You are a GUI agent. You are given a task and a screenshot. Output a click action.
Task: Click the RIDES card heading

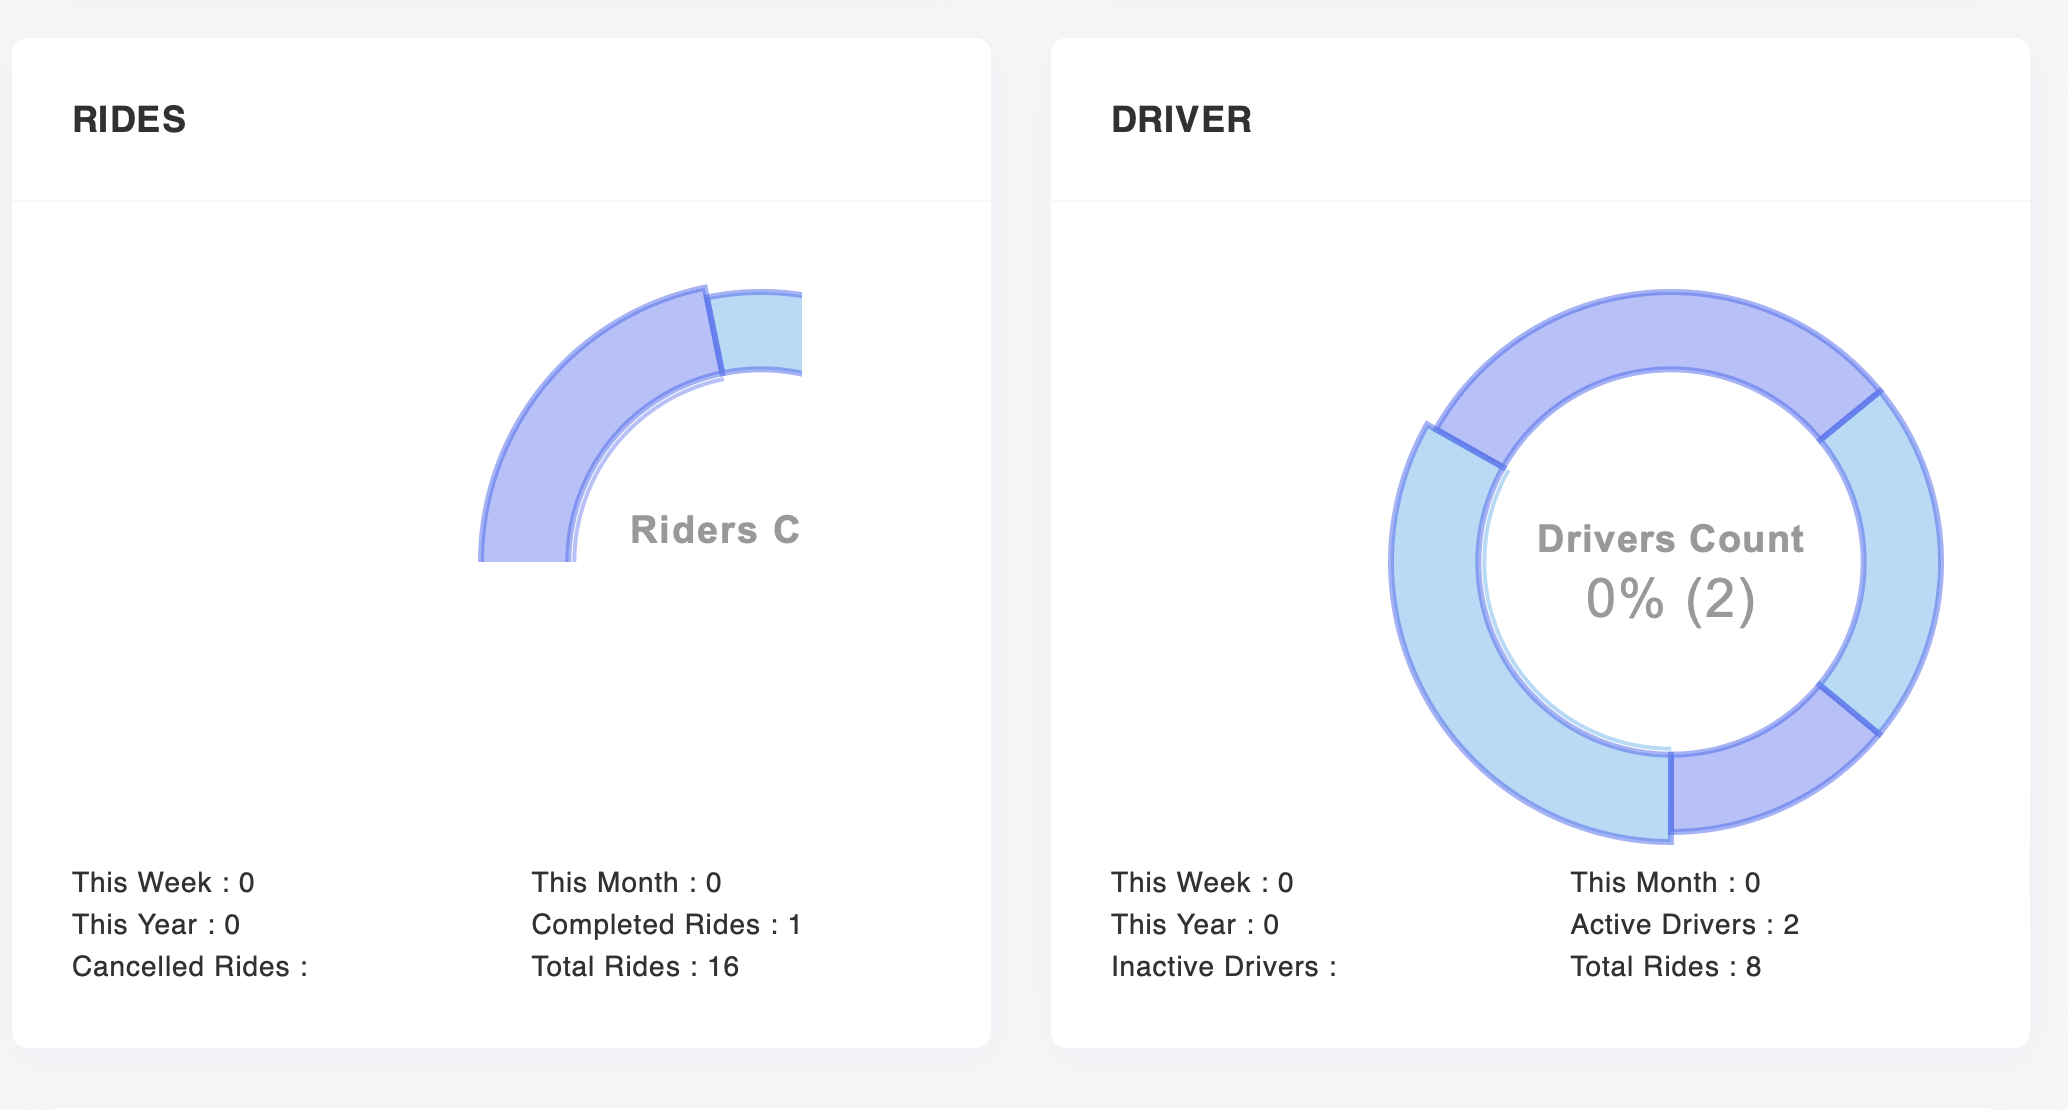tap(129, 120)
